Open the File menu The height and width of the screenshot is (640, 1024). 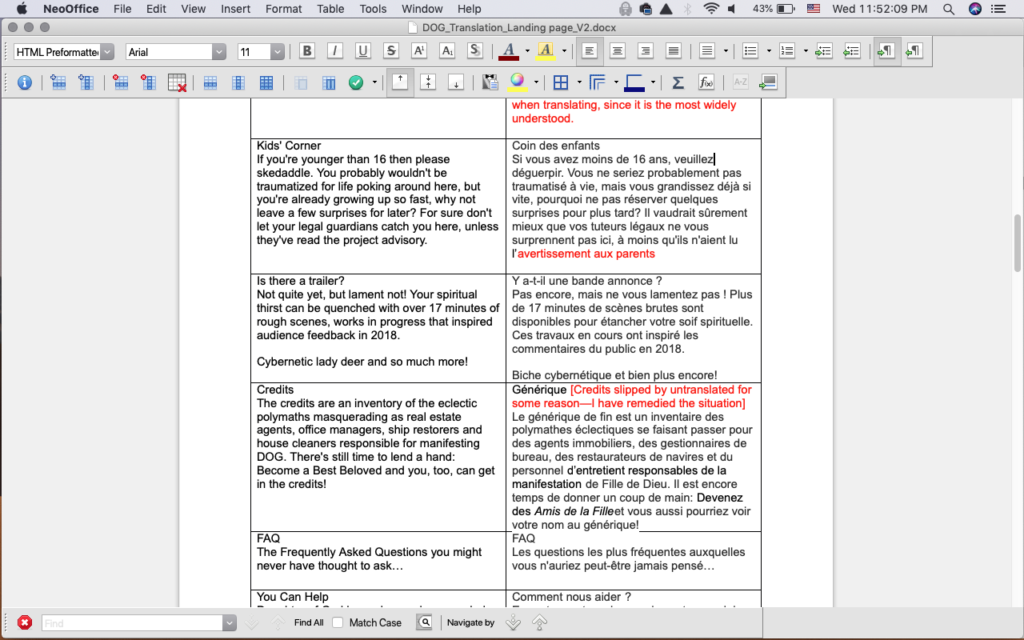(x=122, y=9)
